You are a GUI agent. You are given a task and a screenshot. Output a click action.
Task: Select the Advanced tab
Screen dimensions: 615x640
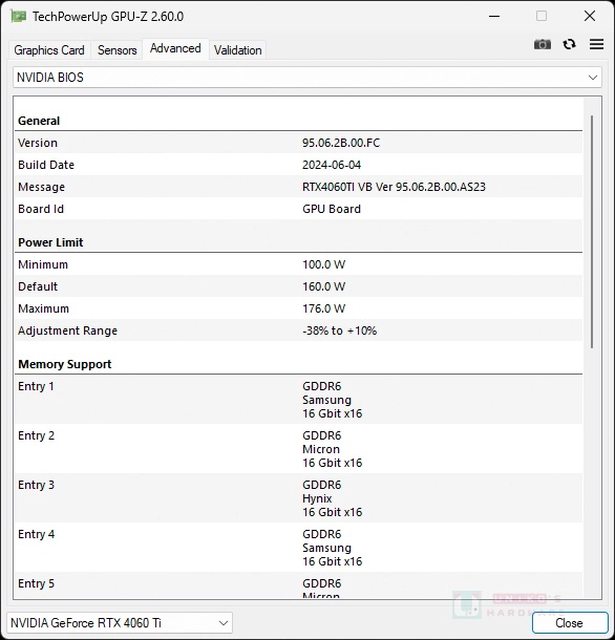(x=175, y=48)
